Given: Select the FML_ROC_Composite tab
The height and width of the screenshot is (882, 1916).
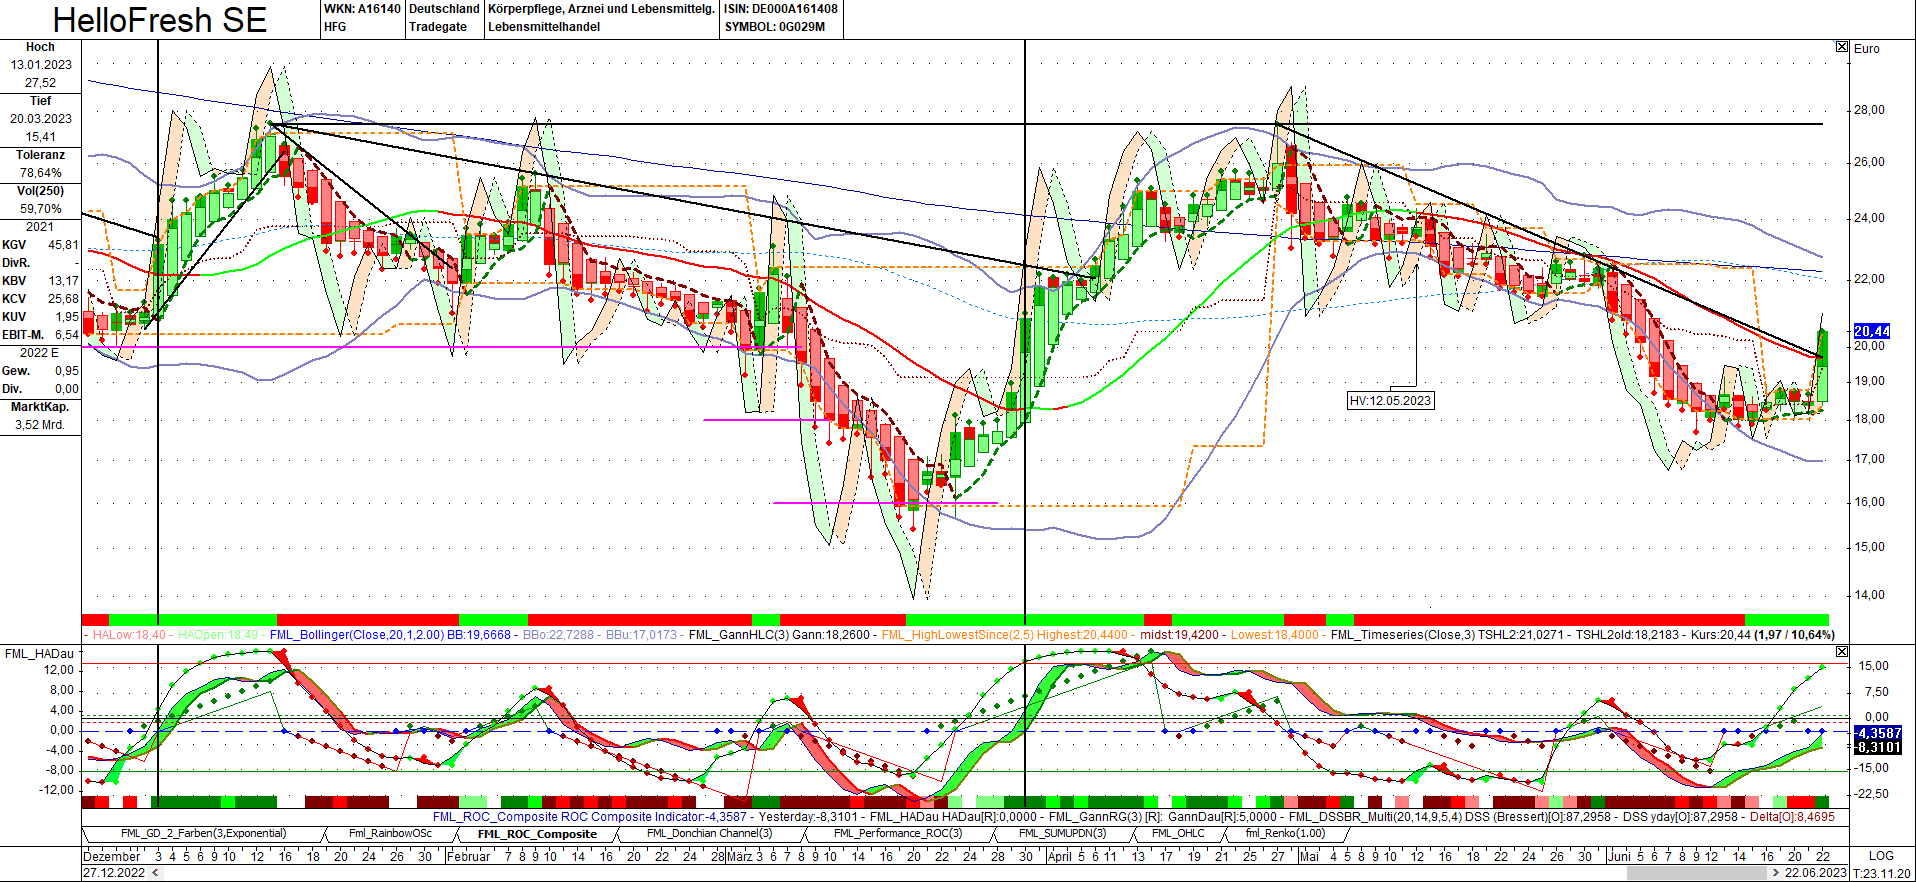Looking at the screenshot, I should (x=537, y=834).
